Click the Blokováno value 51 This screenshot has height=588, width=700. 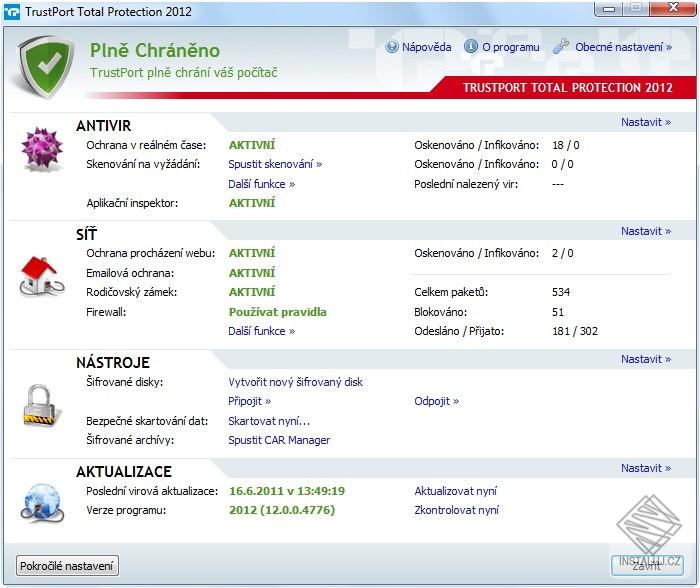[x=558, y=312]
